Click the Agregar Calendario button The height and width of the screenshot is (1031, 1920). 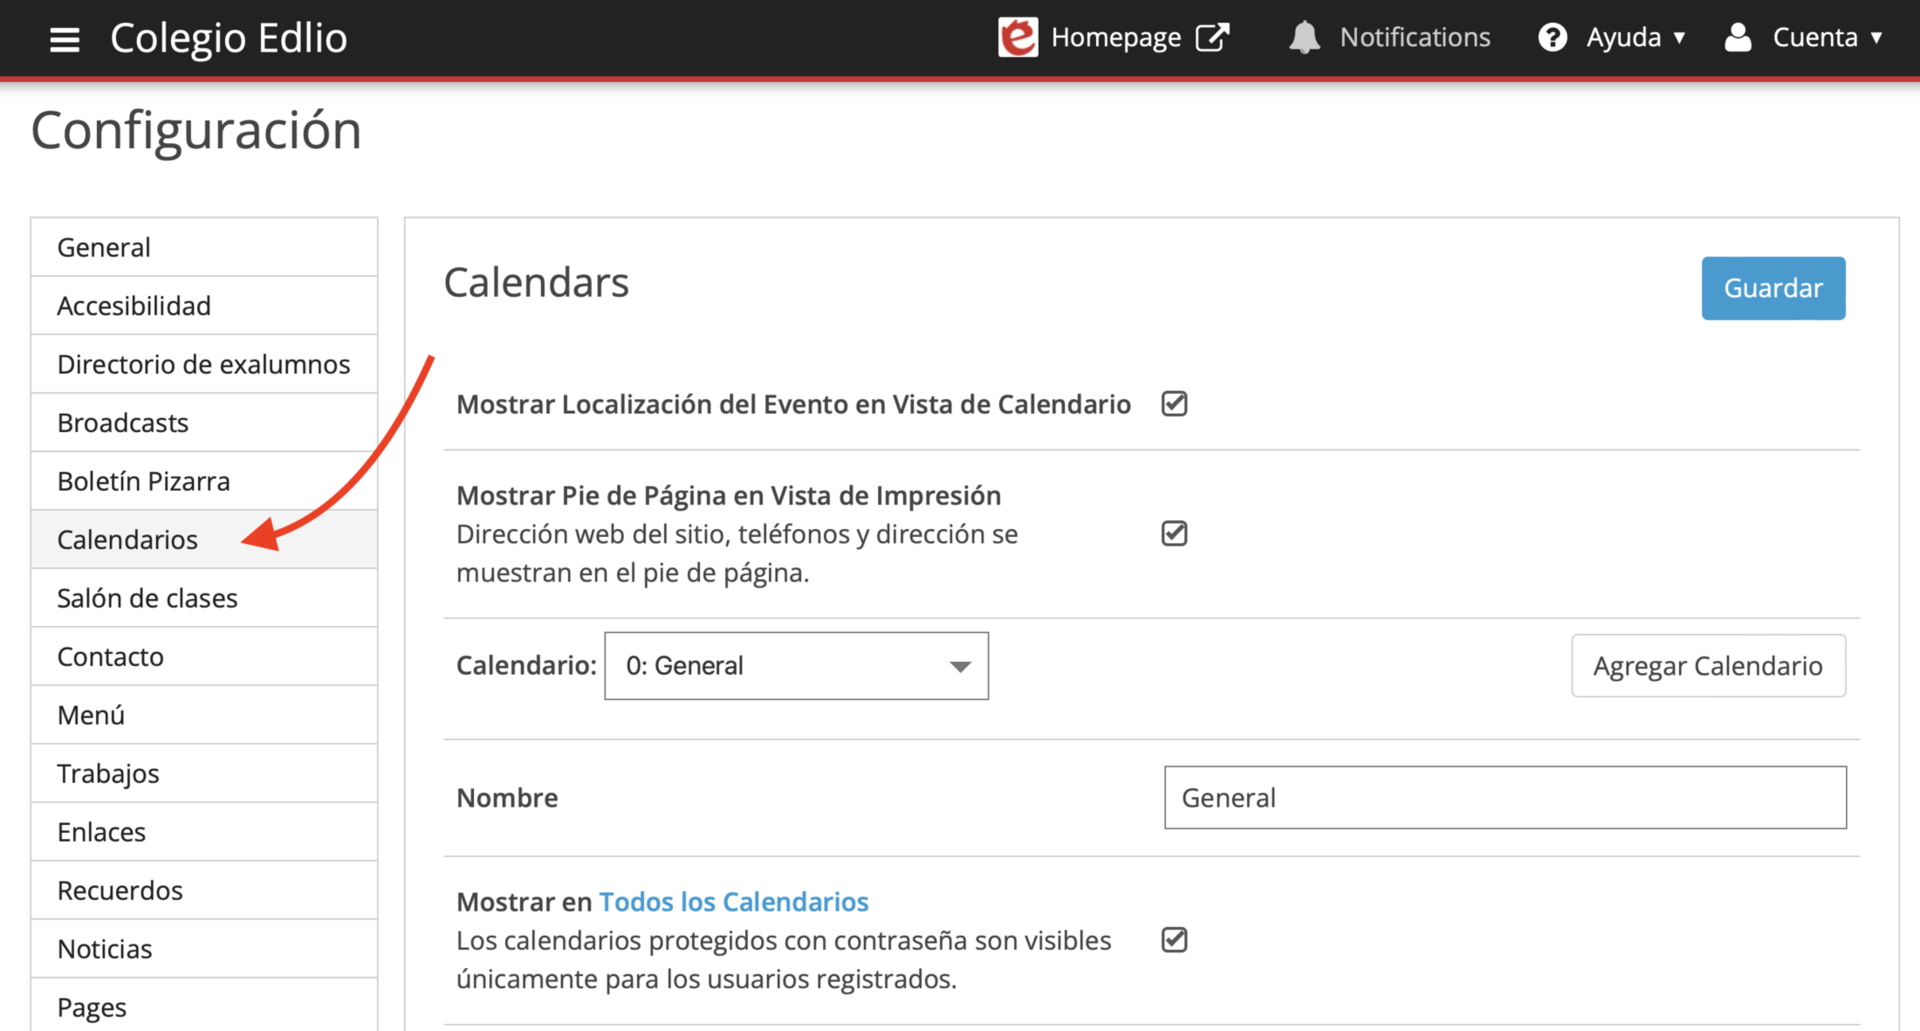pyautogui.click(x=1707, y=665)
